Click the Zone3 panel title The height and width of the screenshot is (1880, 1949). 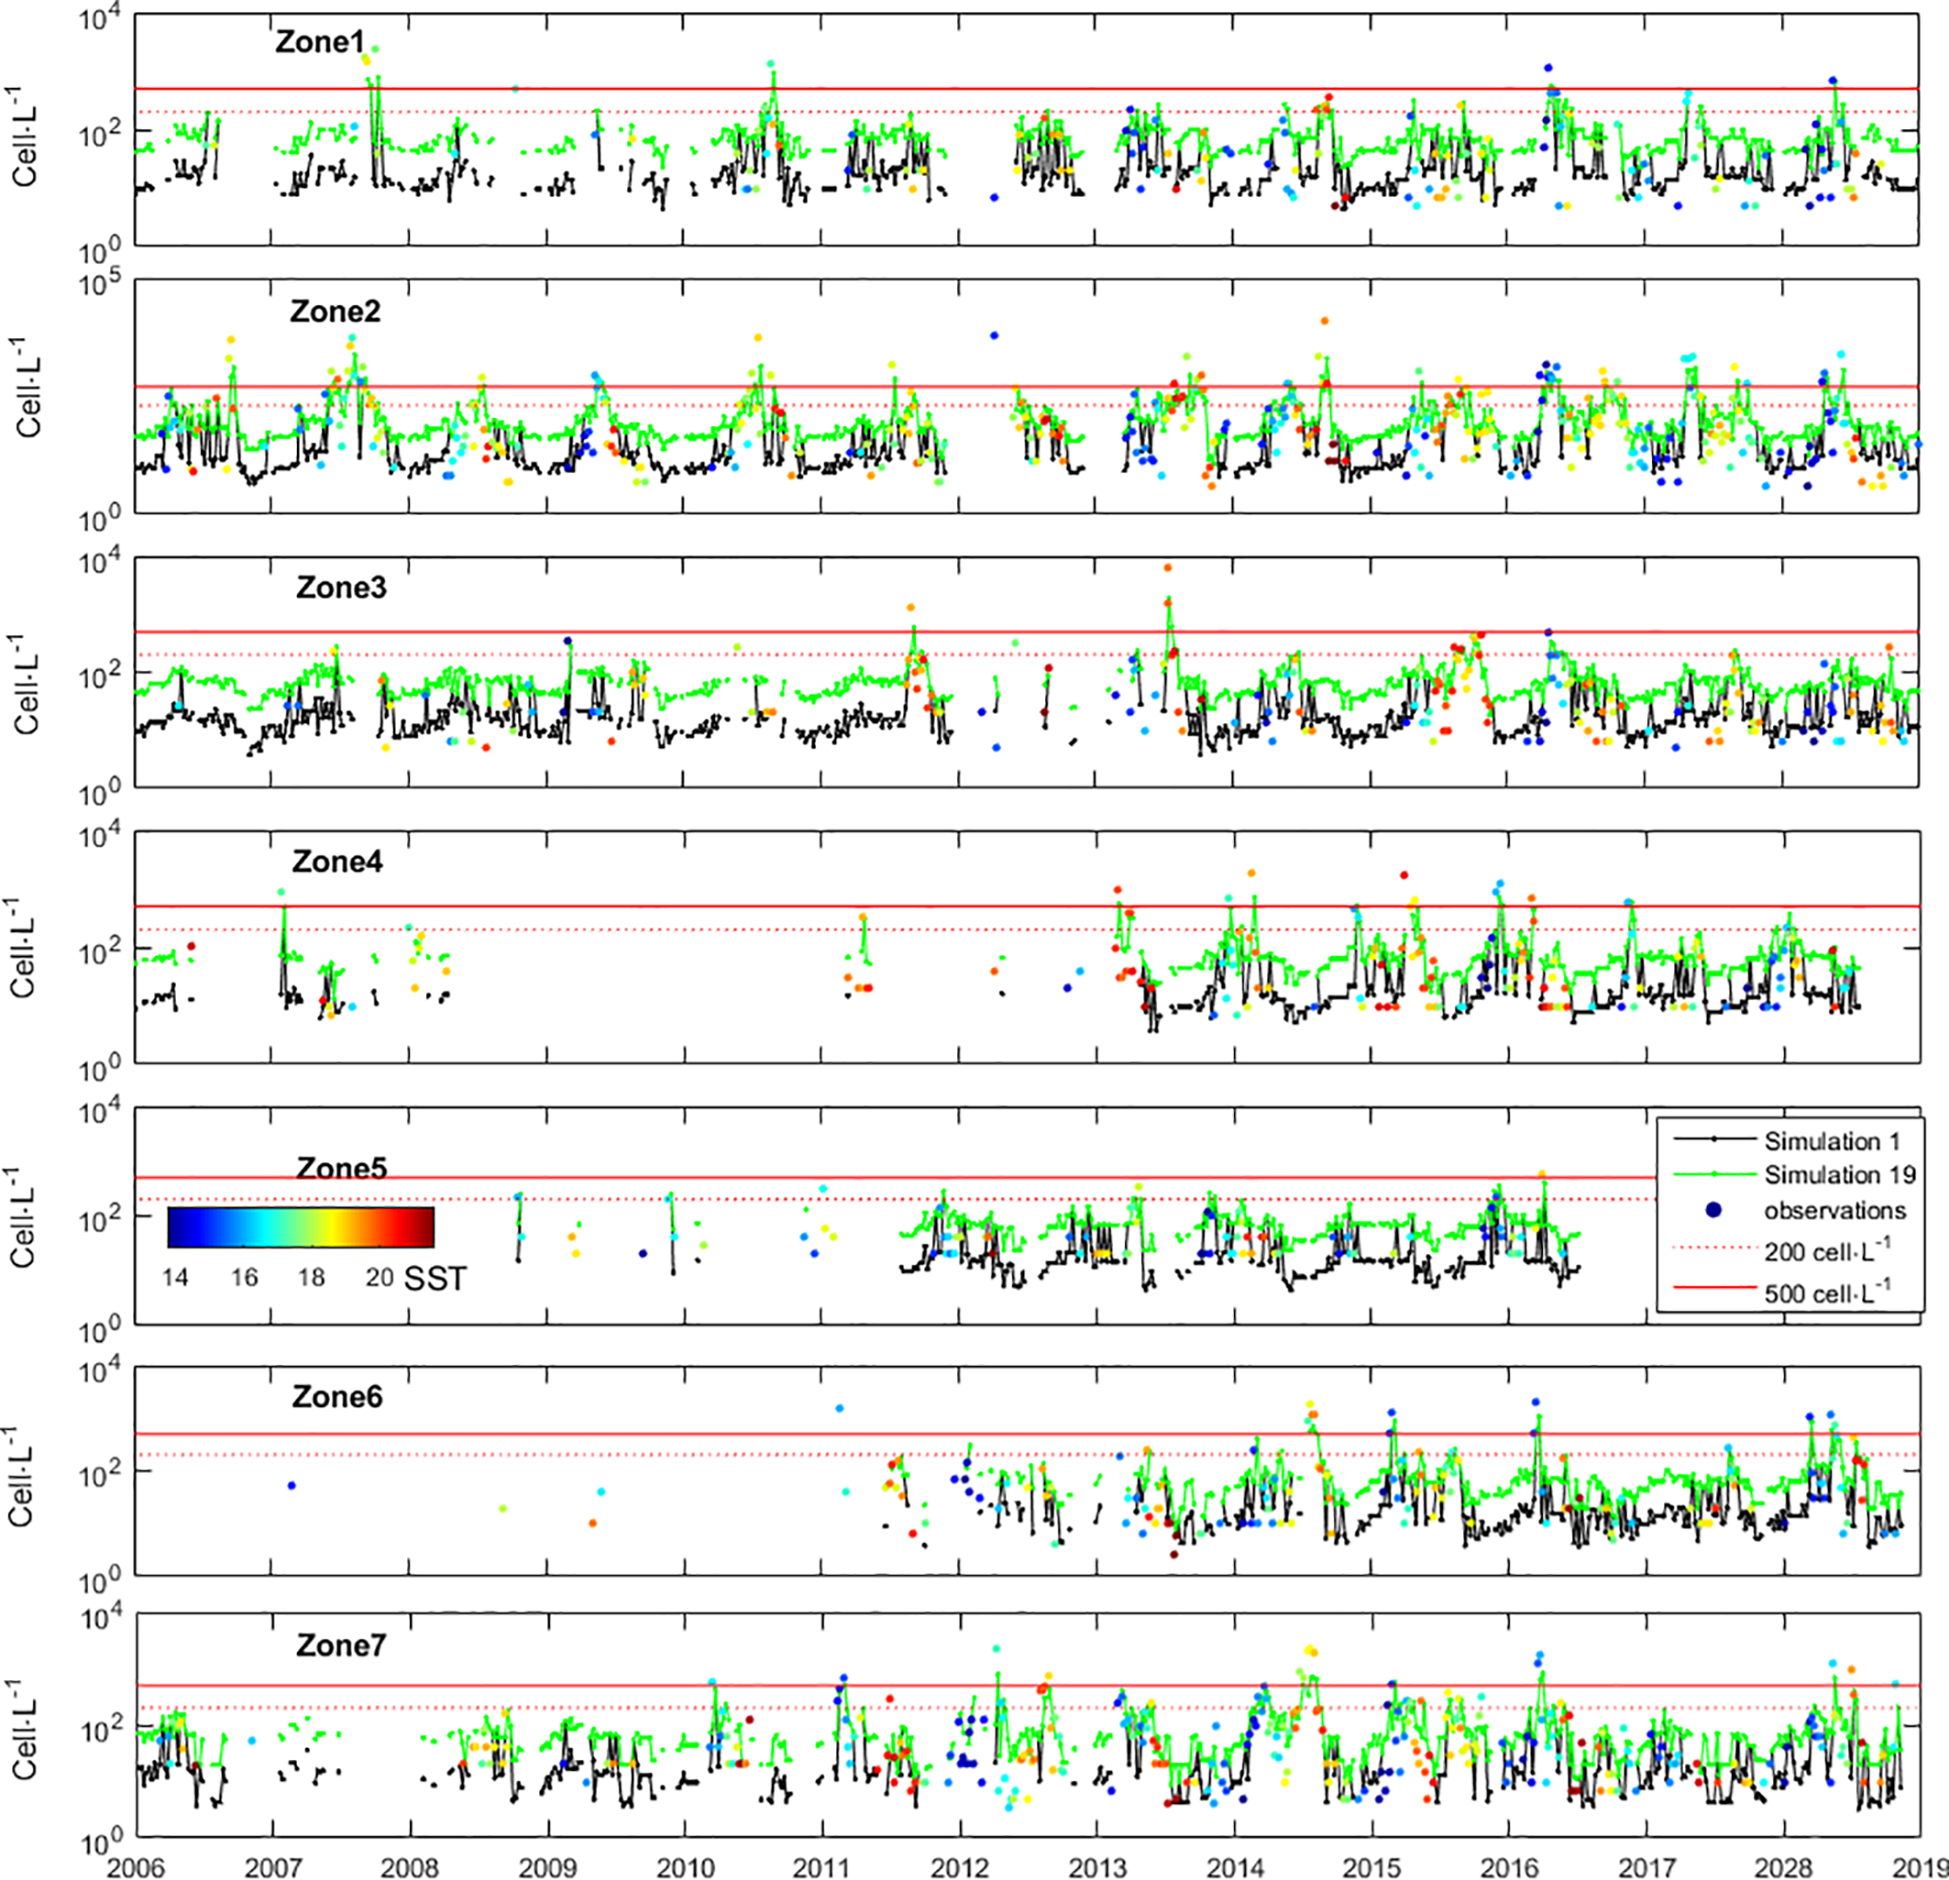click(x=341, y=587)
